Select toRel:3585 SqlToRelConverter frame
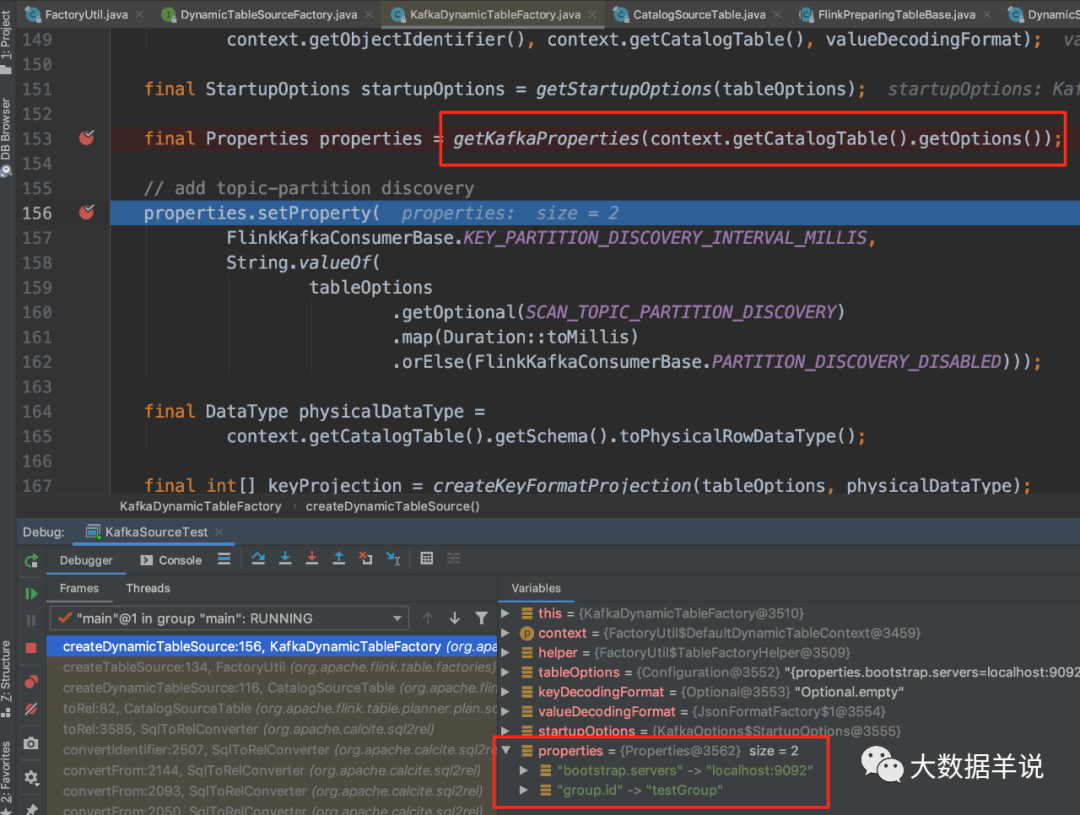1080x815 pixels. point(272,729)
